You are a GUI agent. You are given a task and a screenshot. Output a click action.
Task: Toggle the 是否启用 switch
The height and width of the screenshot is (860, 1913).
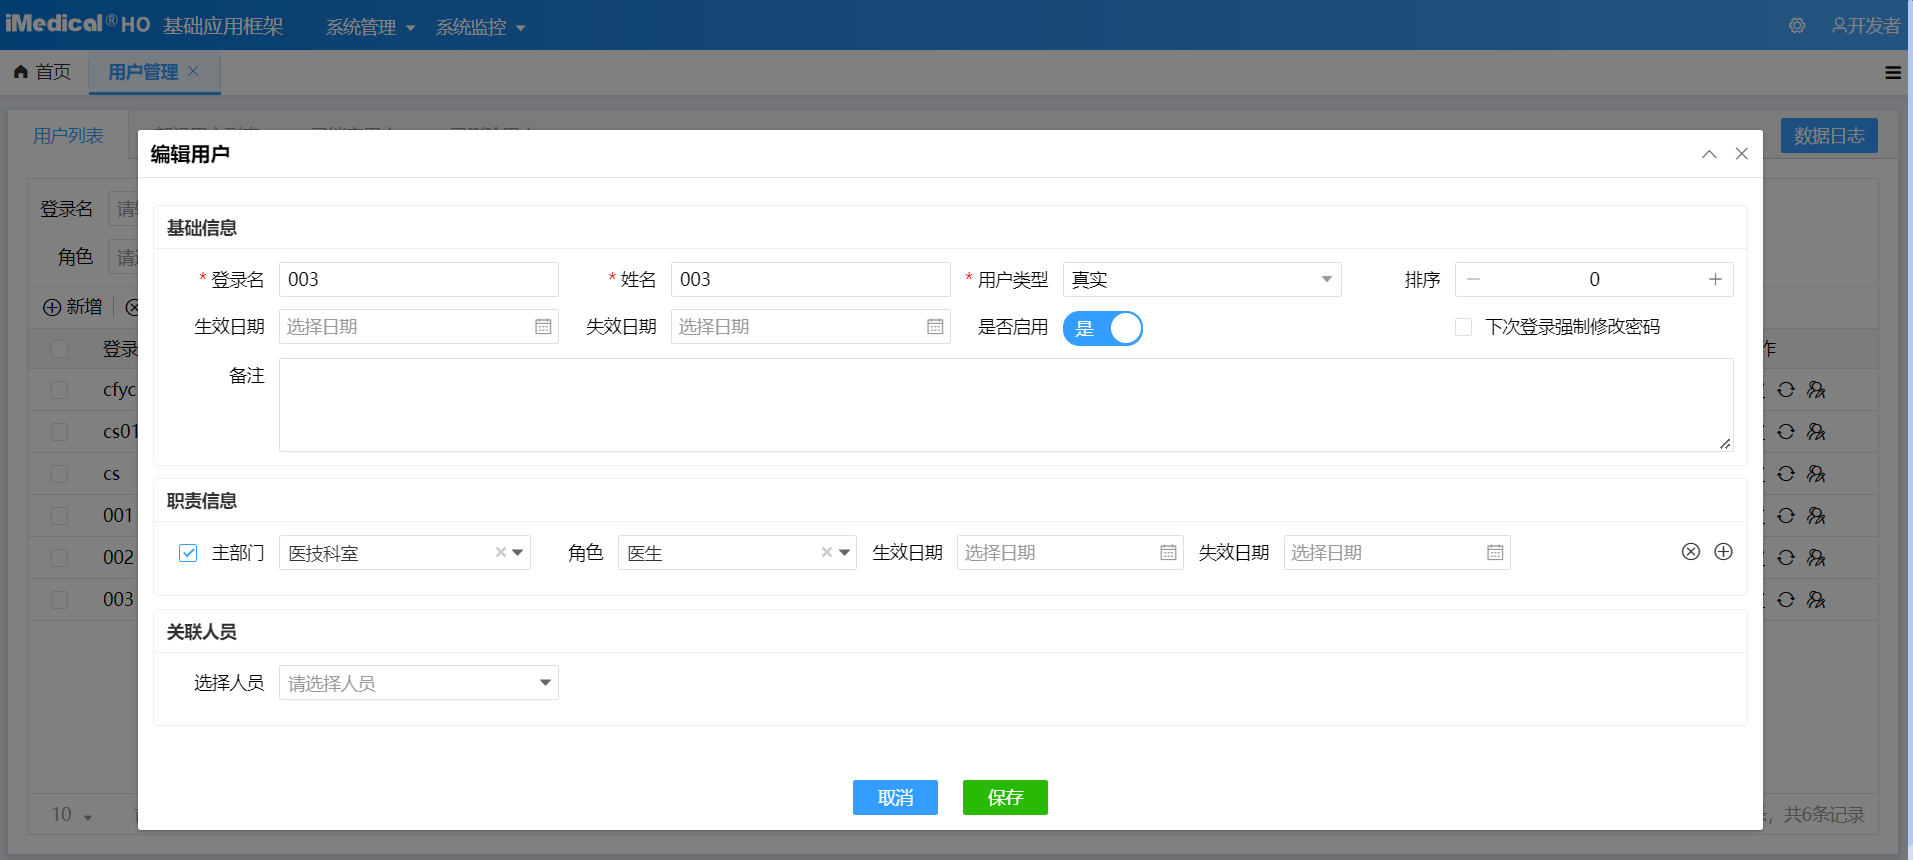point(1103,328)
